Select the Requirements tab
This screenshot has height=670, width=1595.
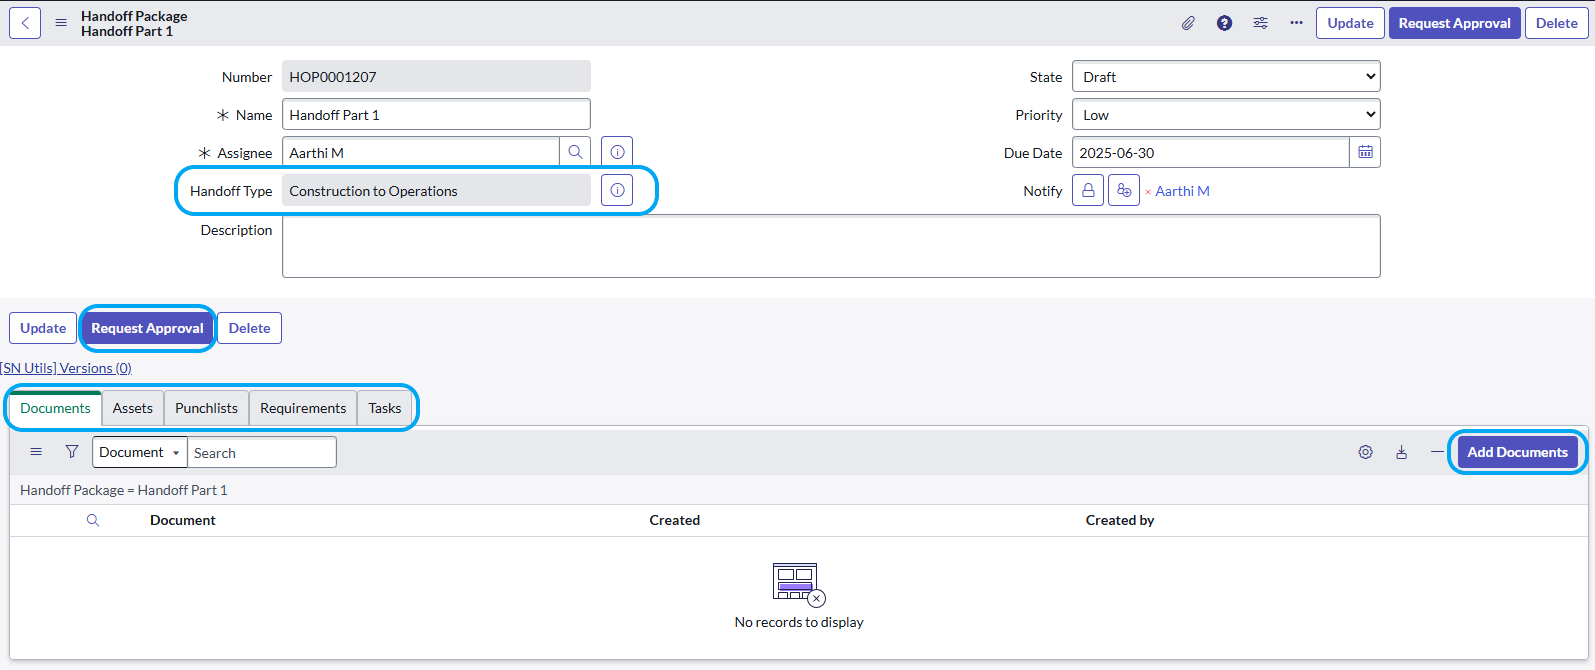[x=303, y=408]
